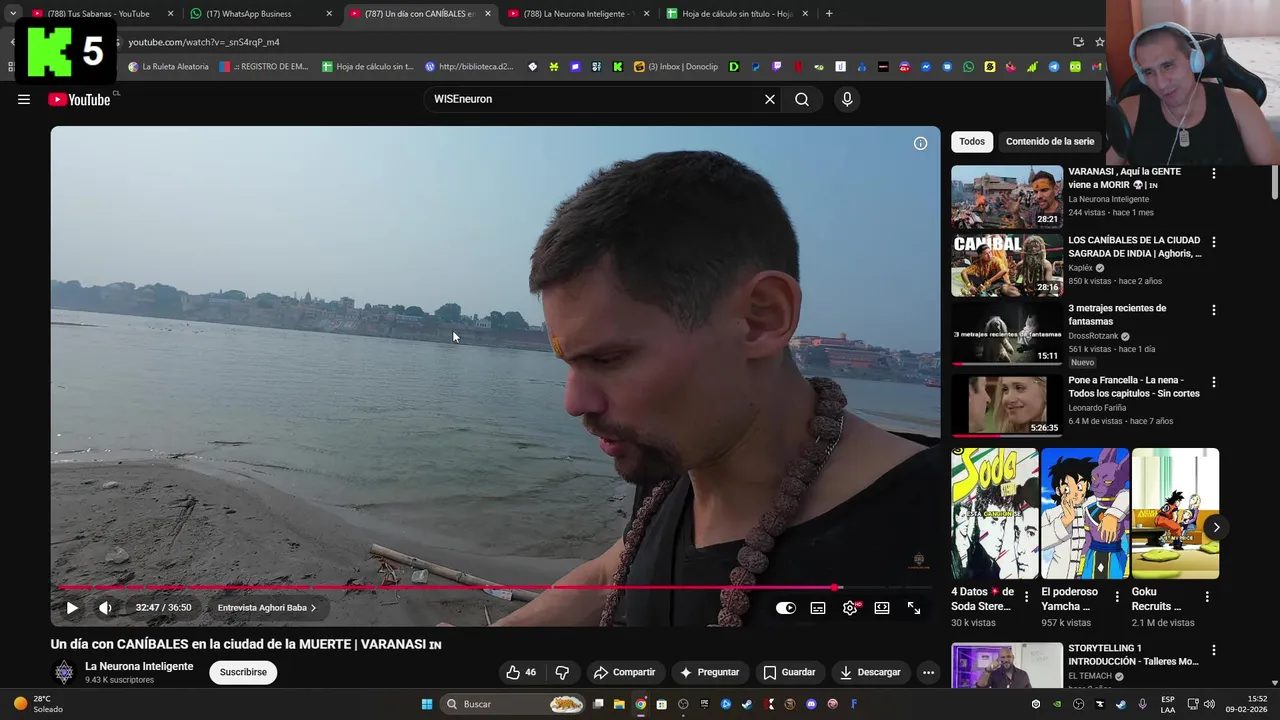Open Windows Start menu

click(x=427, y=704)
